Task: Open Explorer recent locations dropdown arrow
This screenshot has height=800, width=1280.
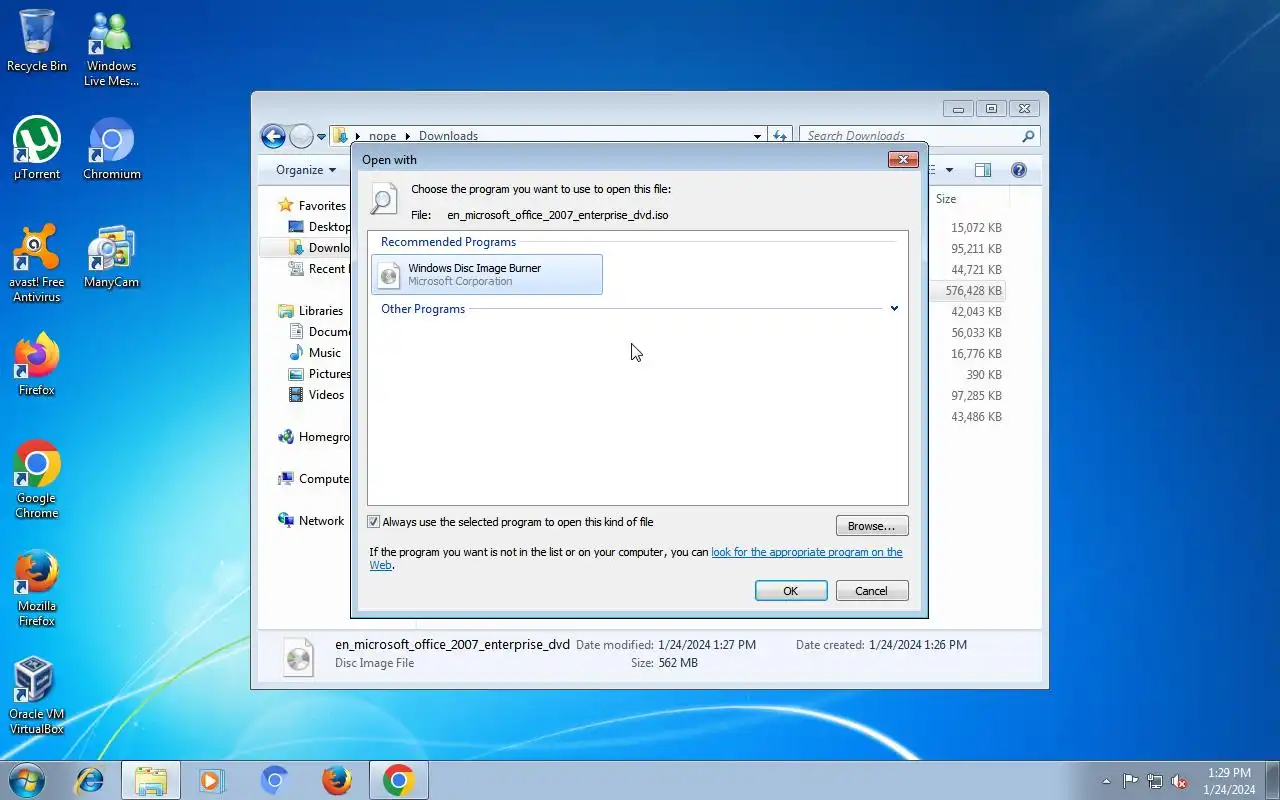Action: point(321,137)
